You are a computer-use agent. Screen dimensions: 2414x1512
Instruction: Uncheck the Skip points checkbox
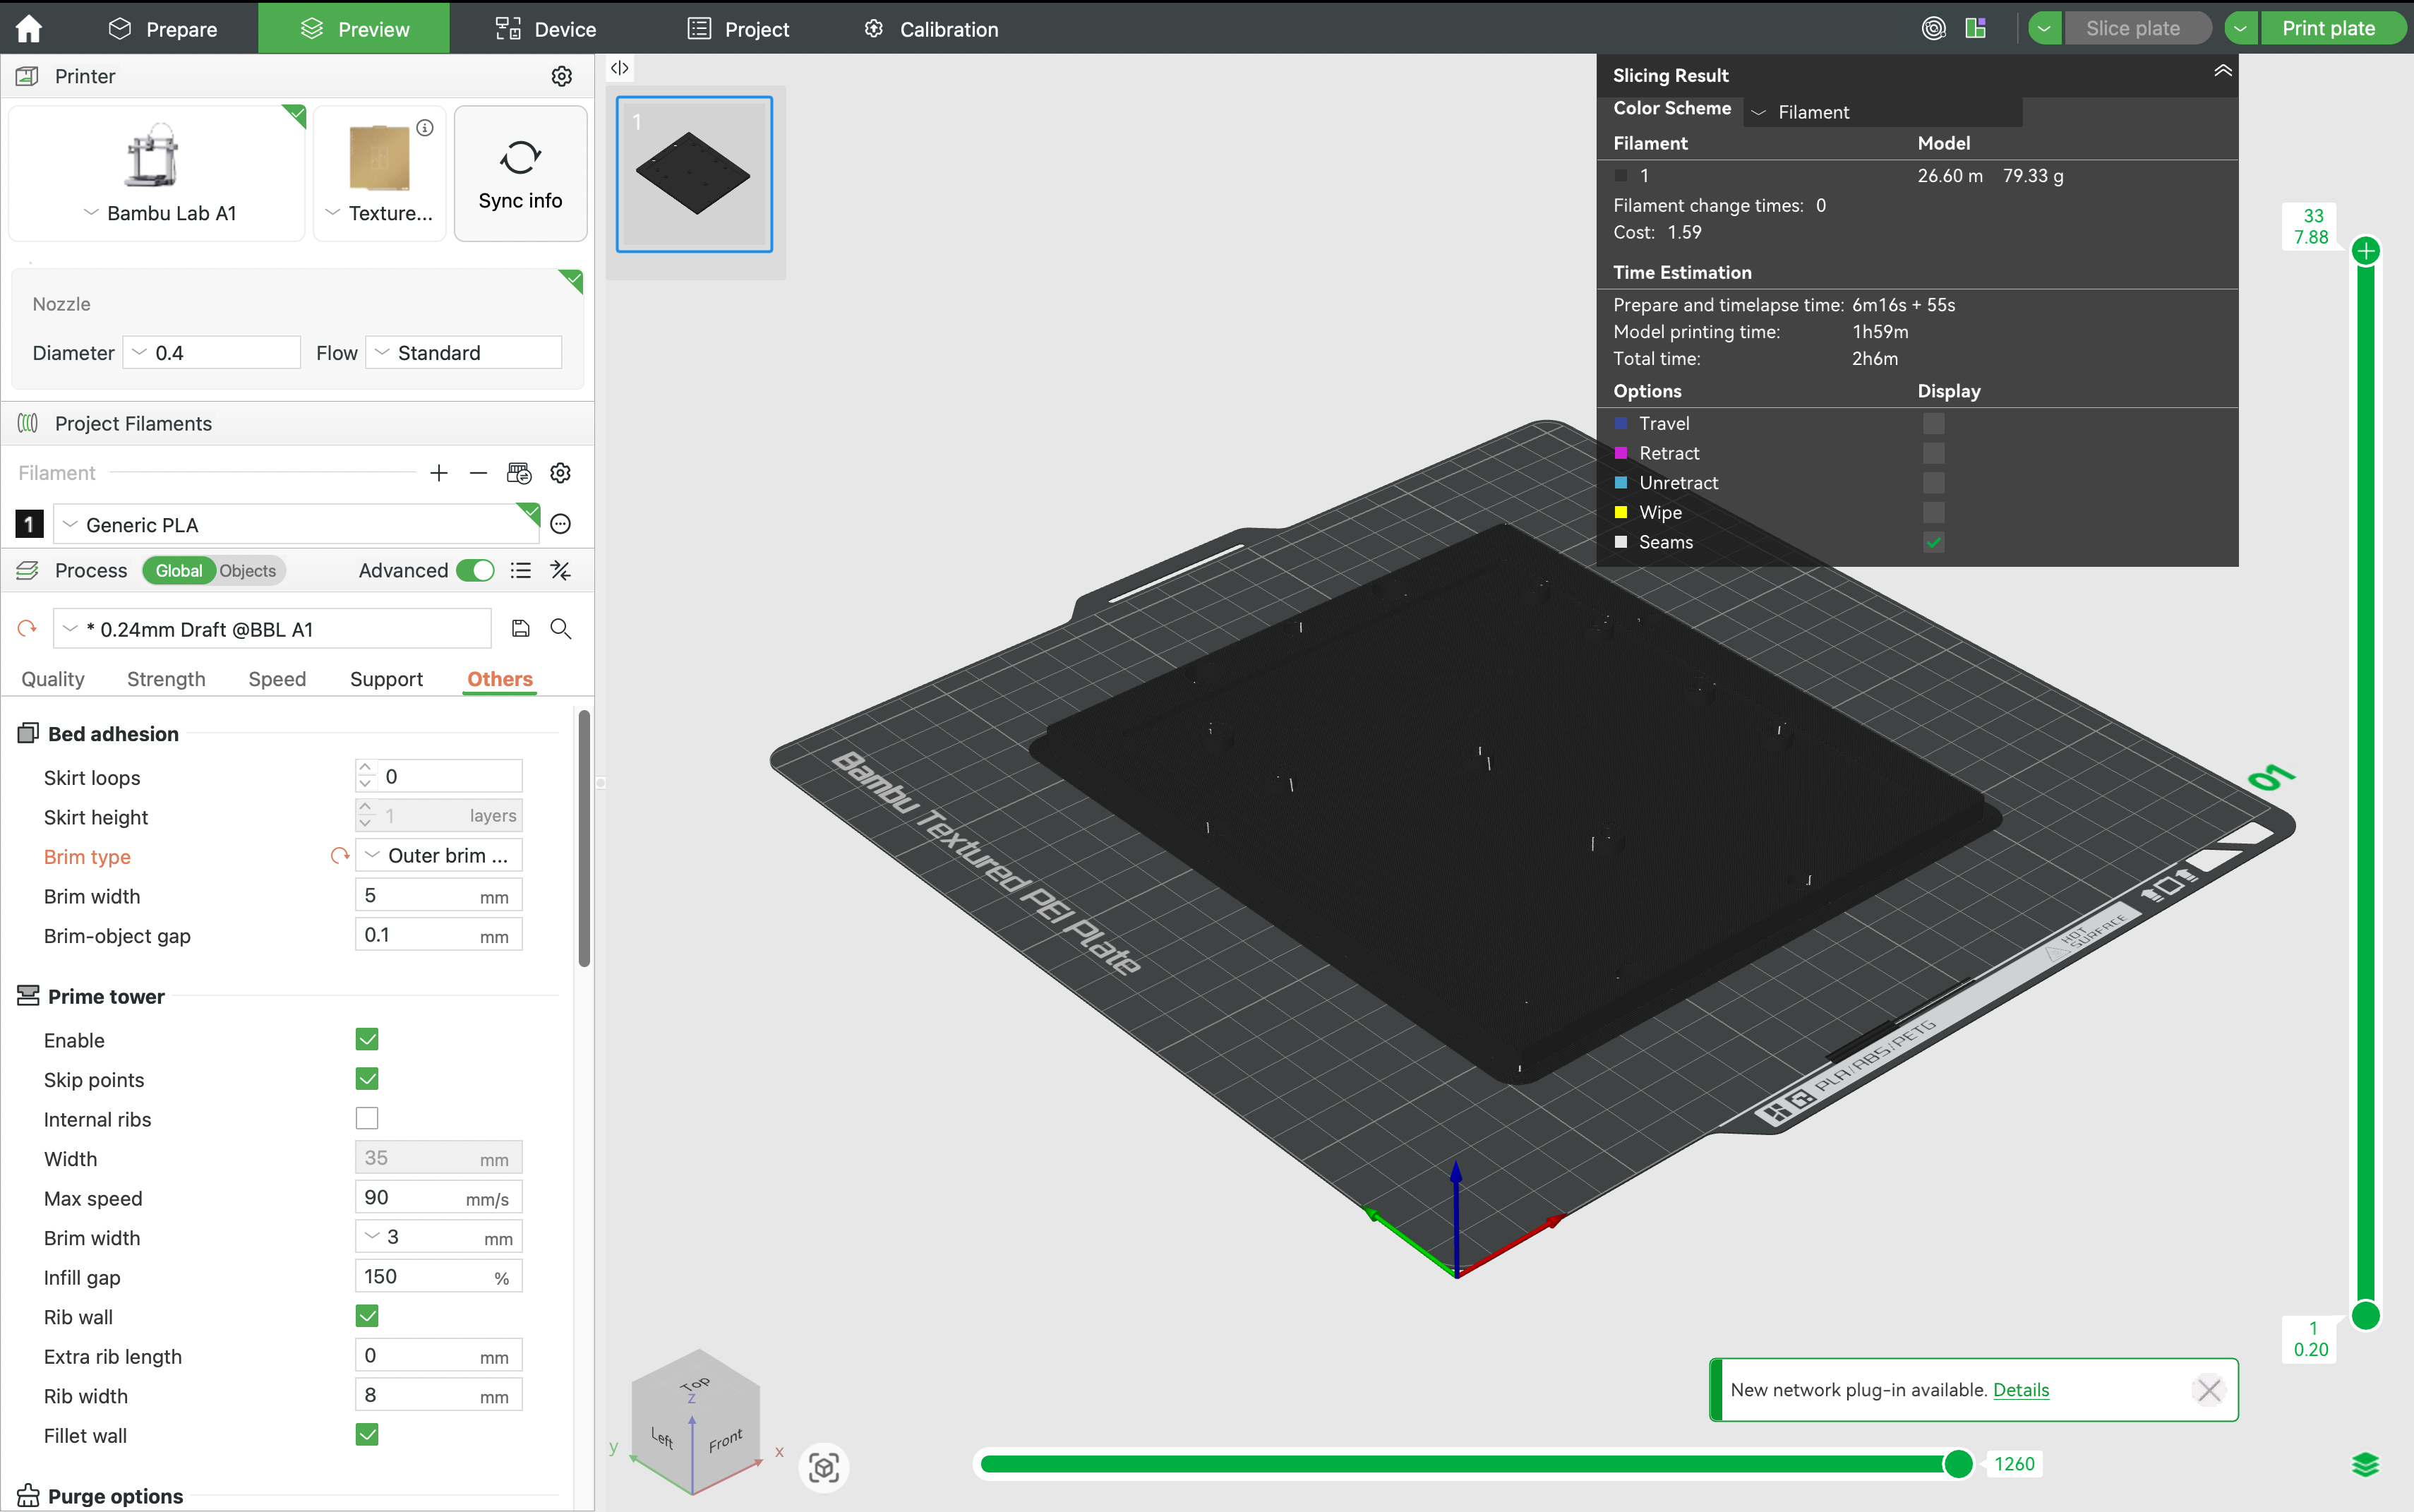point(367,1079)
